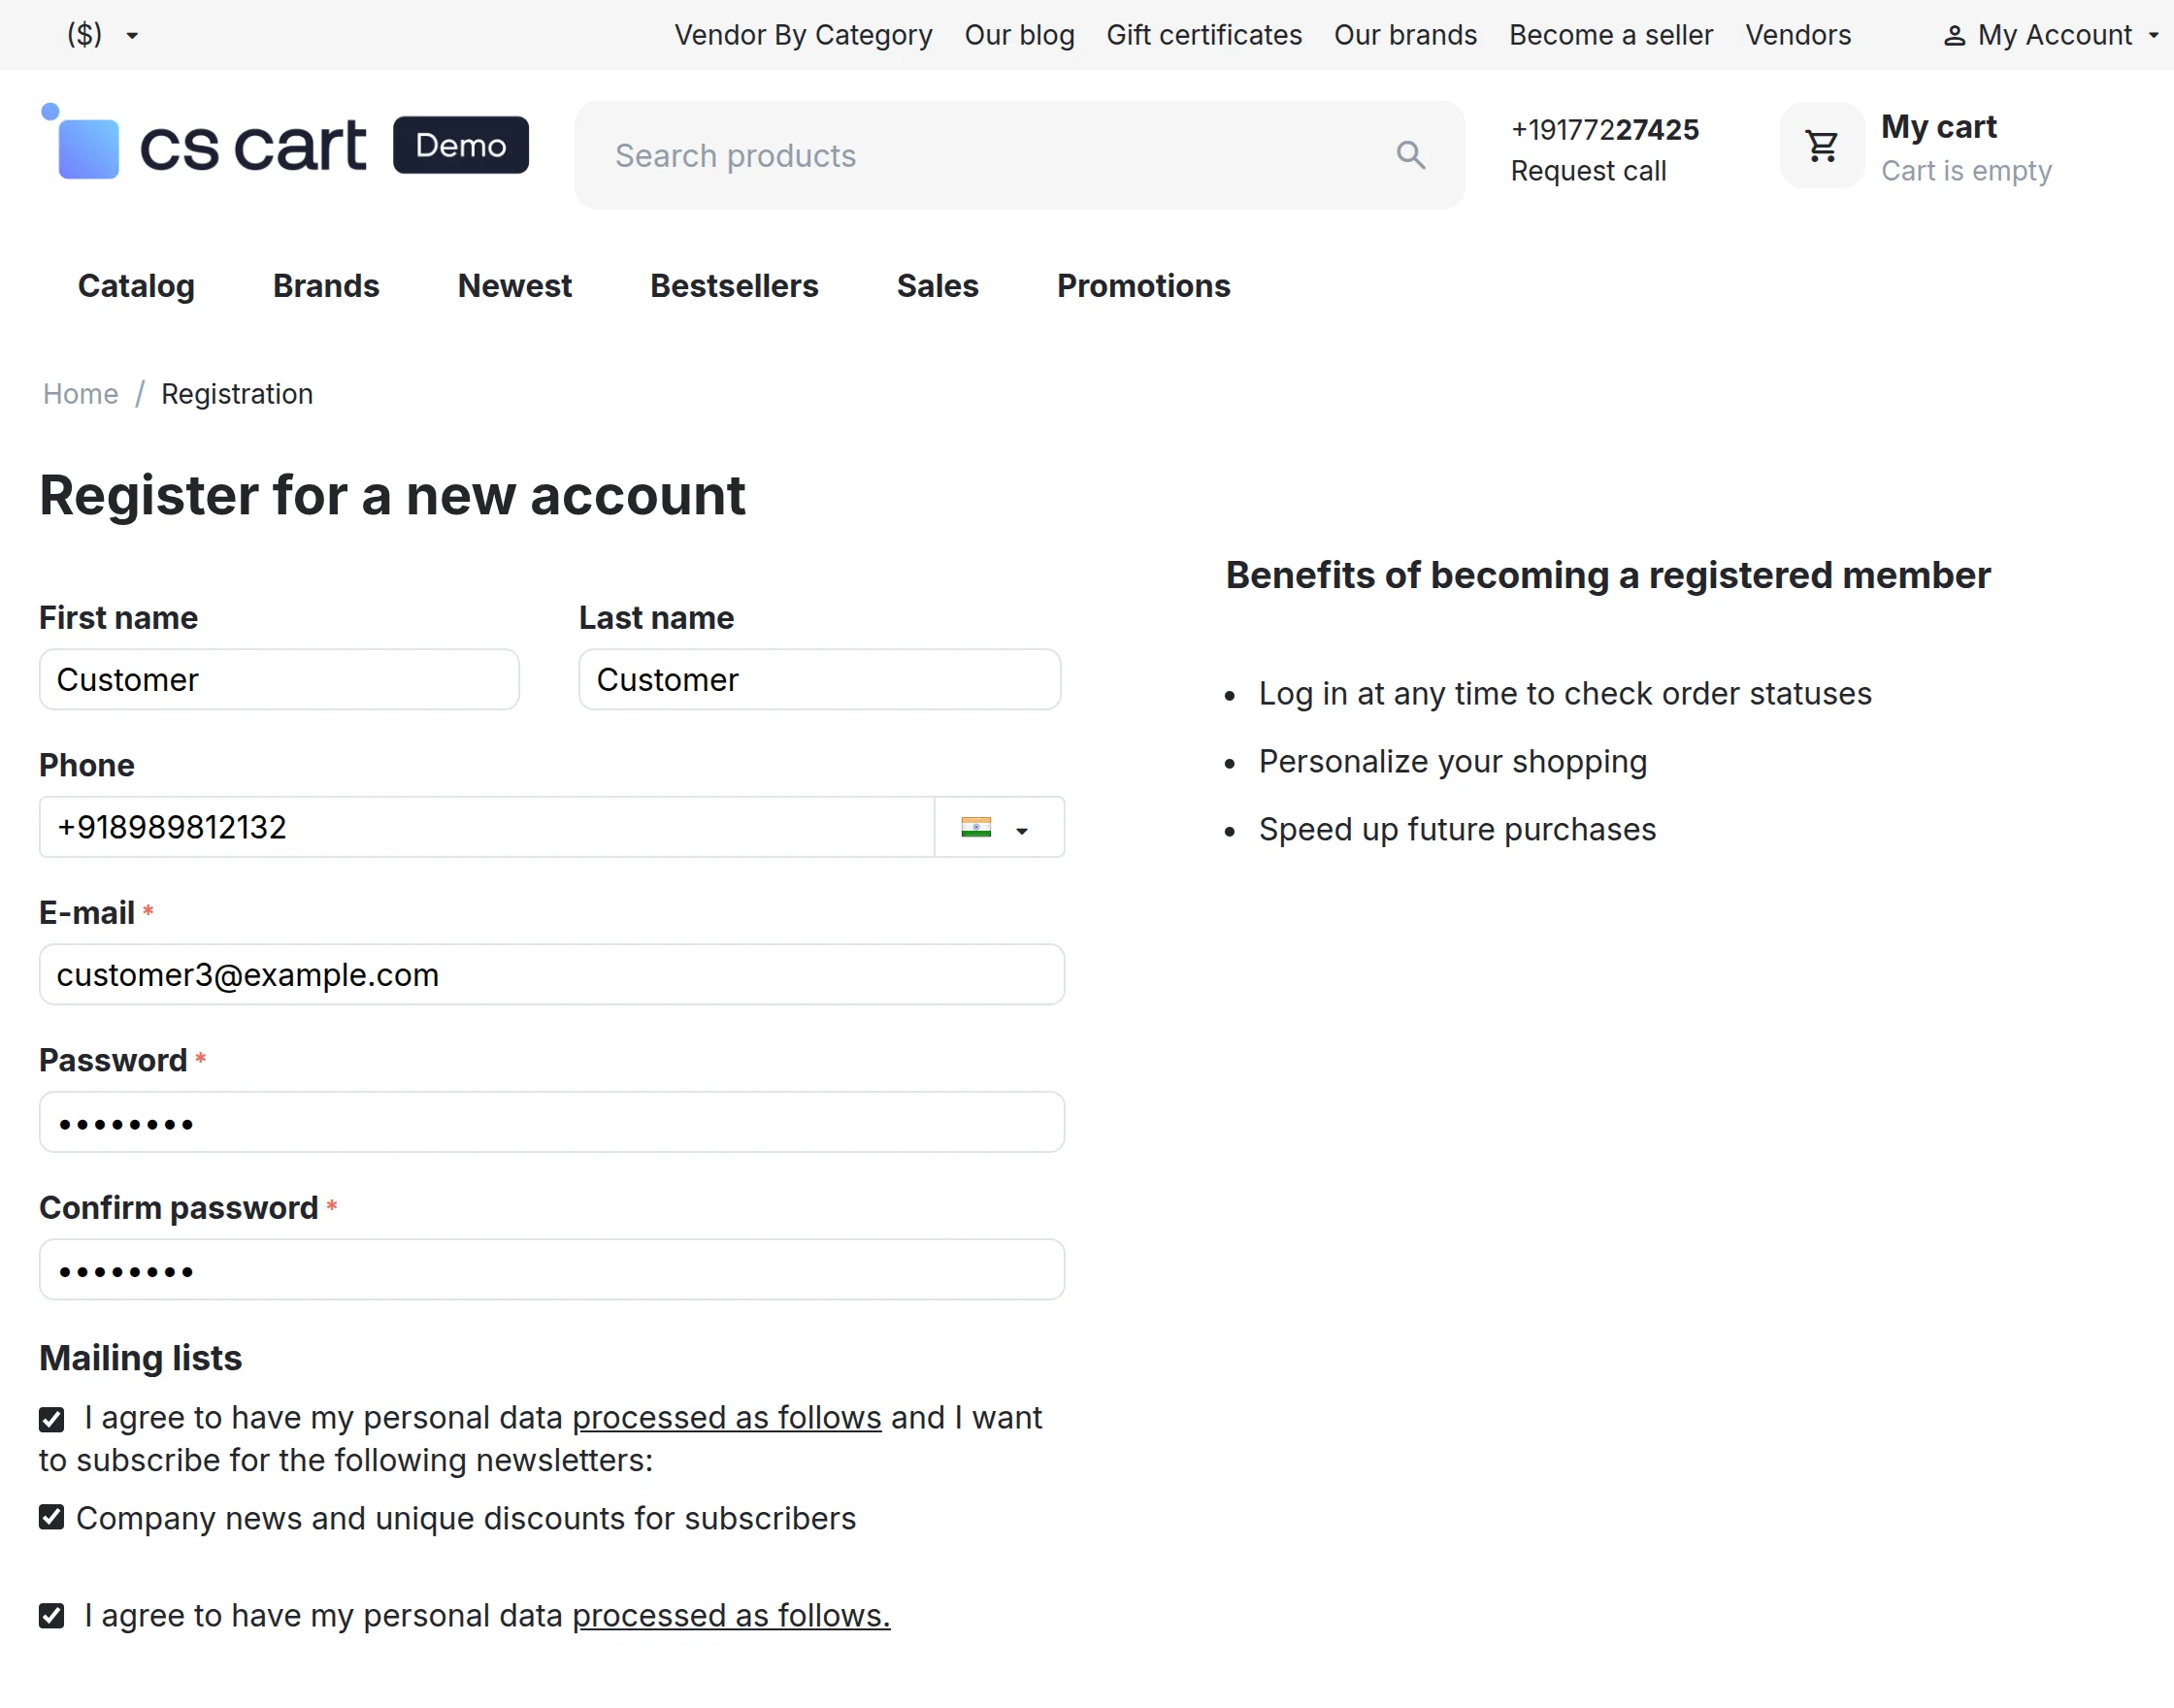Open Gift certificates link
2174x1708 pixels.
(x=1204, y=35)
